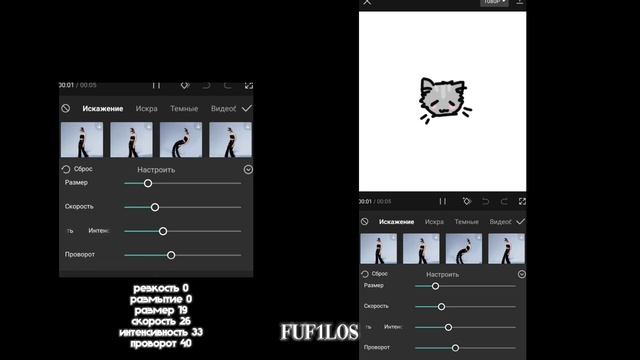
Task: Click Интенс slider handle in right phone
Action: 448,327
